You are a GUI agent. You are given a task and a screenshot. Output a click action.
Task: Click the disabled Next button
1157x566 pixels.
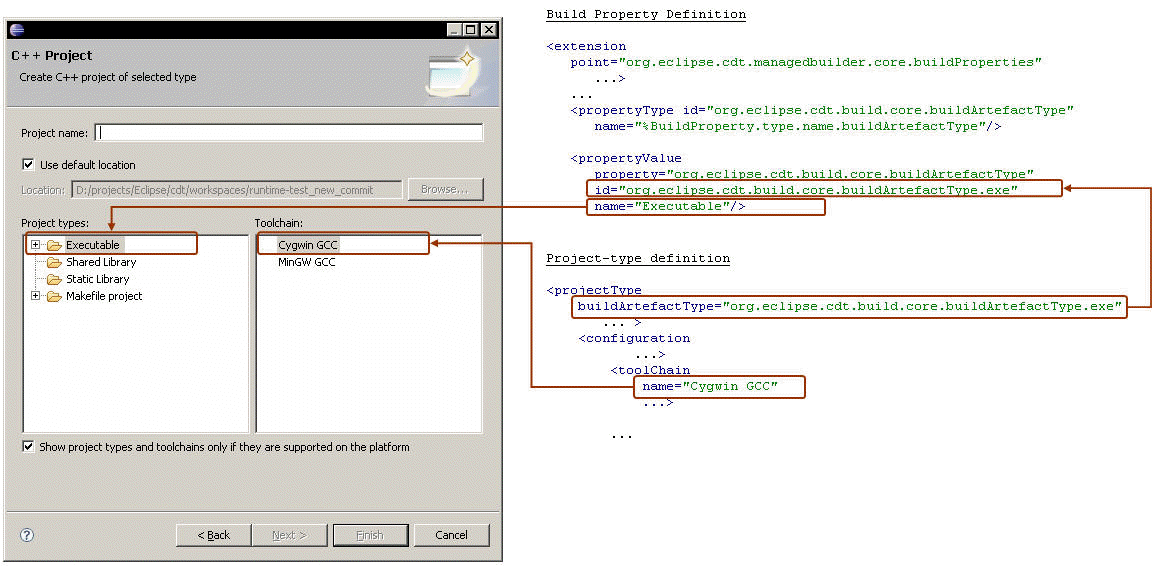click(290, 535)
